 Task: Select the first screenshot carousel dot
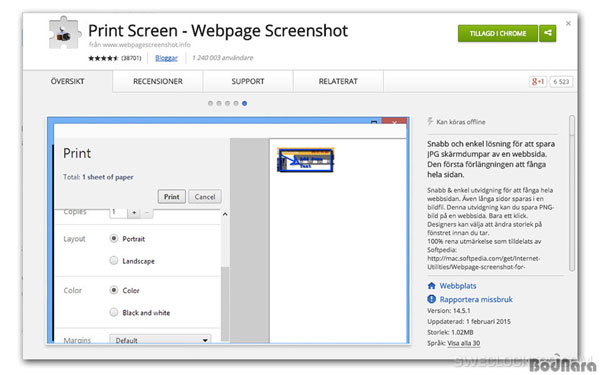point(210,103)
